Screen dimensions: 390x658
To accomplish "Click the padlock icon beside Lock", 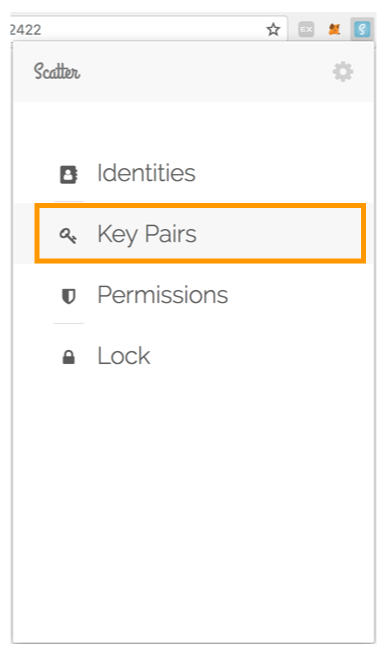I will pyautogui.click(x=68, y=357).
